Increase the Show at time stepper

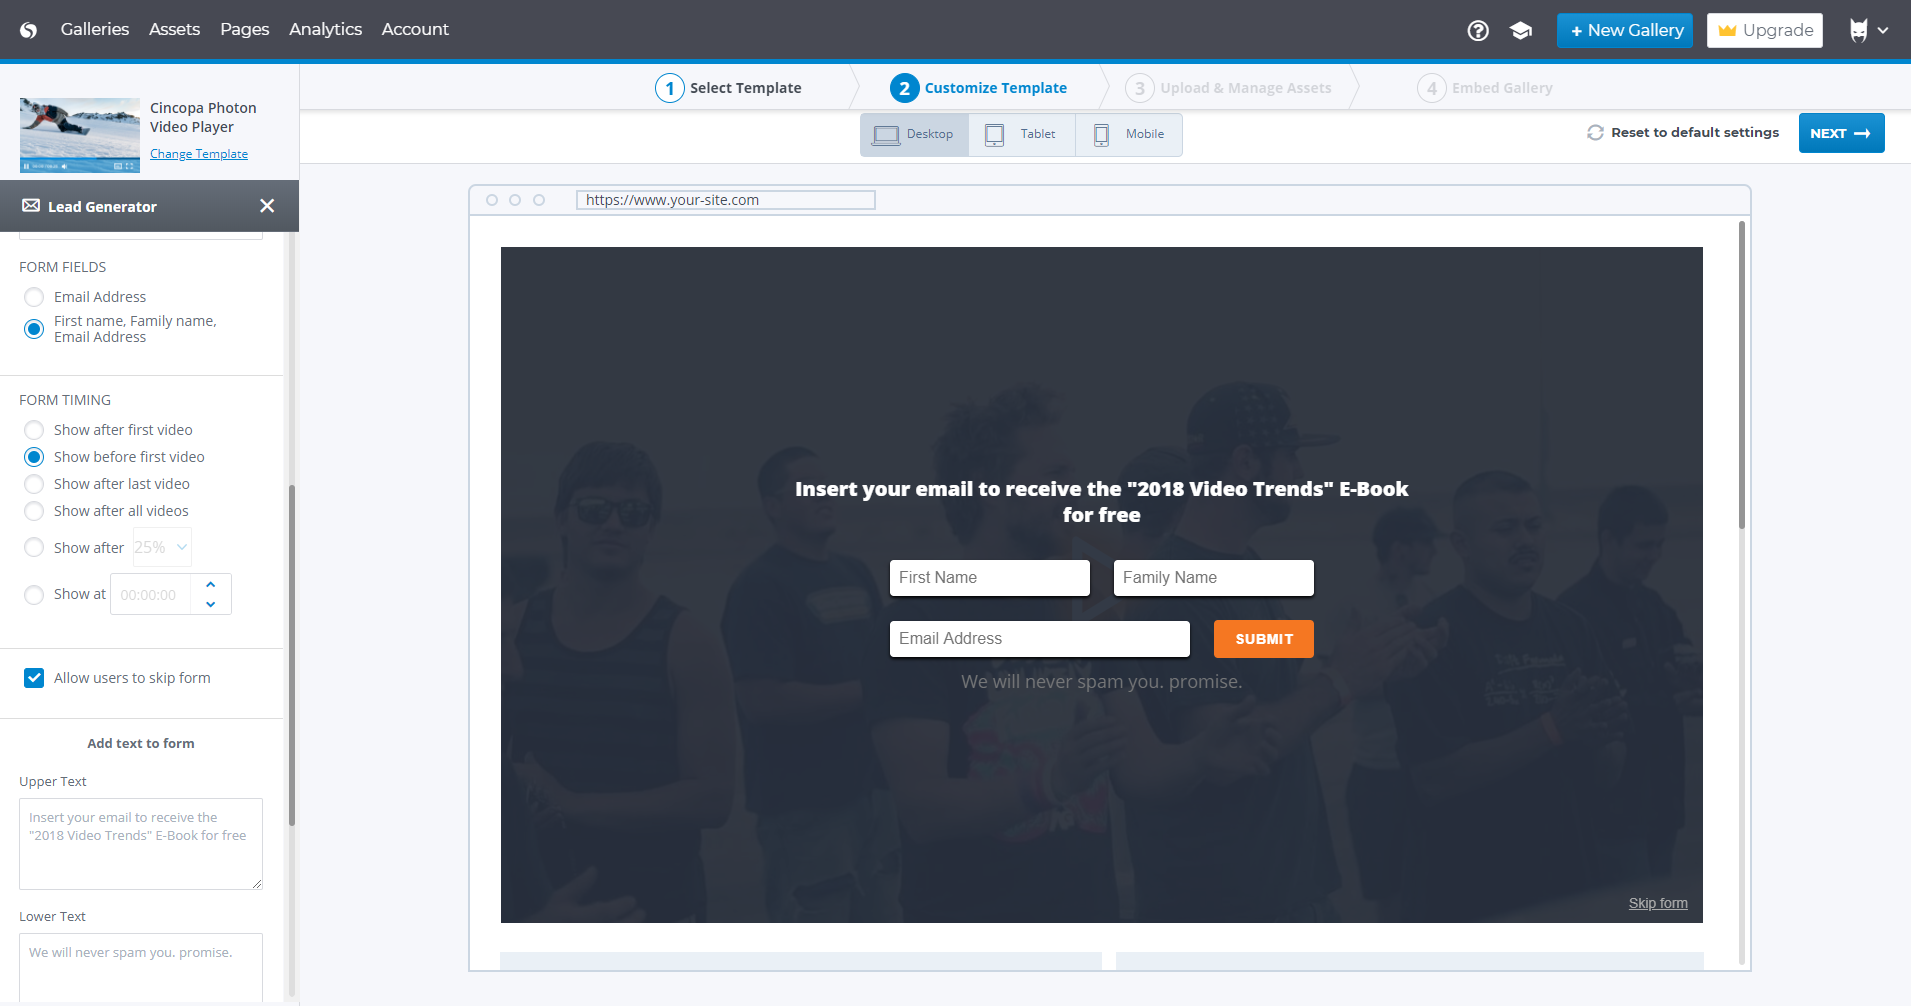click(x=211, y=584)
